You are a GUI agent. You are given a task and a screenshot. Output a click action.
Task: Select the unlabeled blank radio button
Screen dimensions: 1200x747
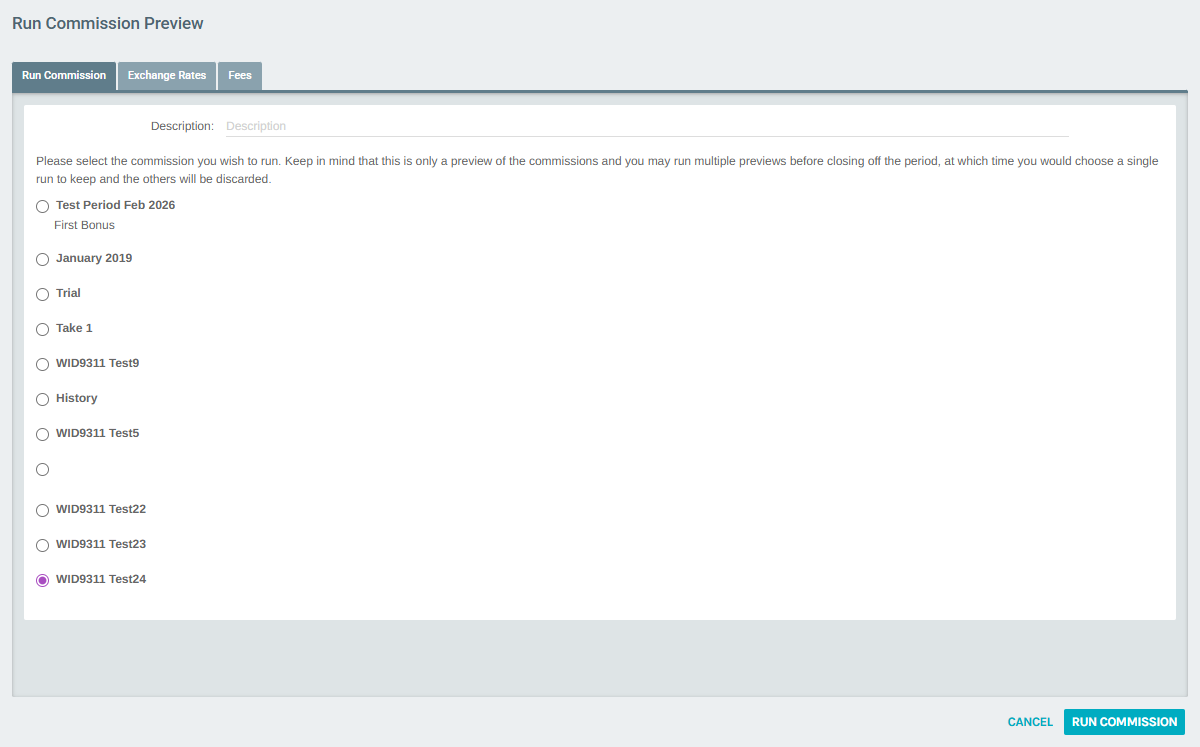42,469
